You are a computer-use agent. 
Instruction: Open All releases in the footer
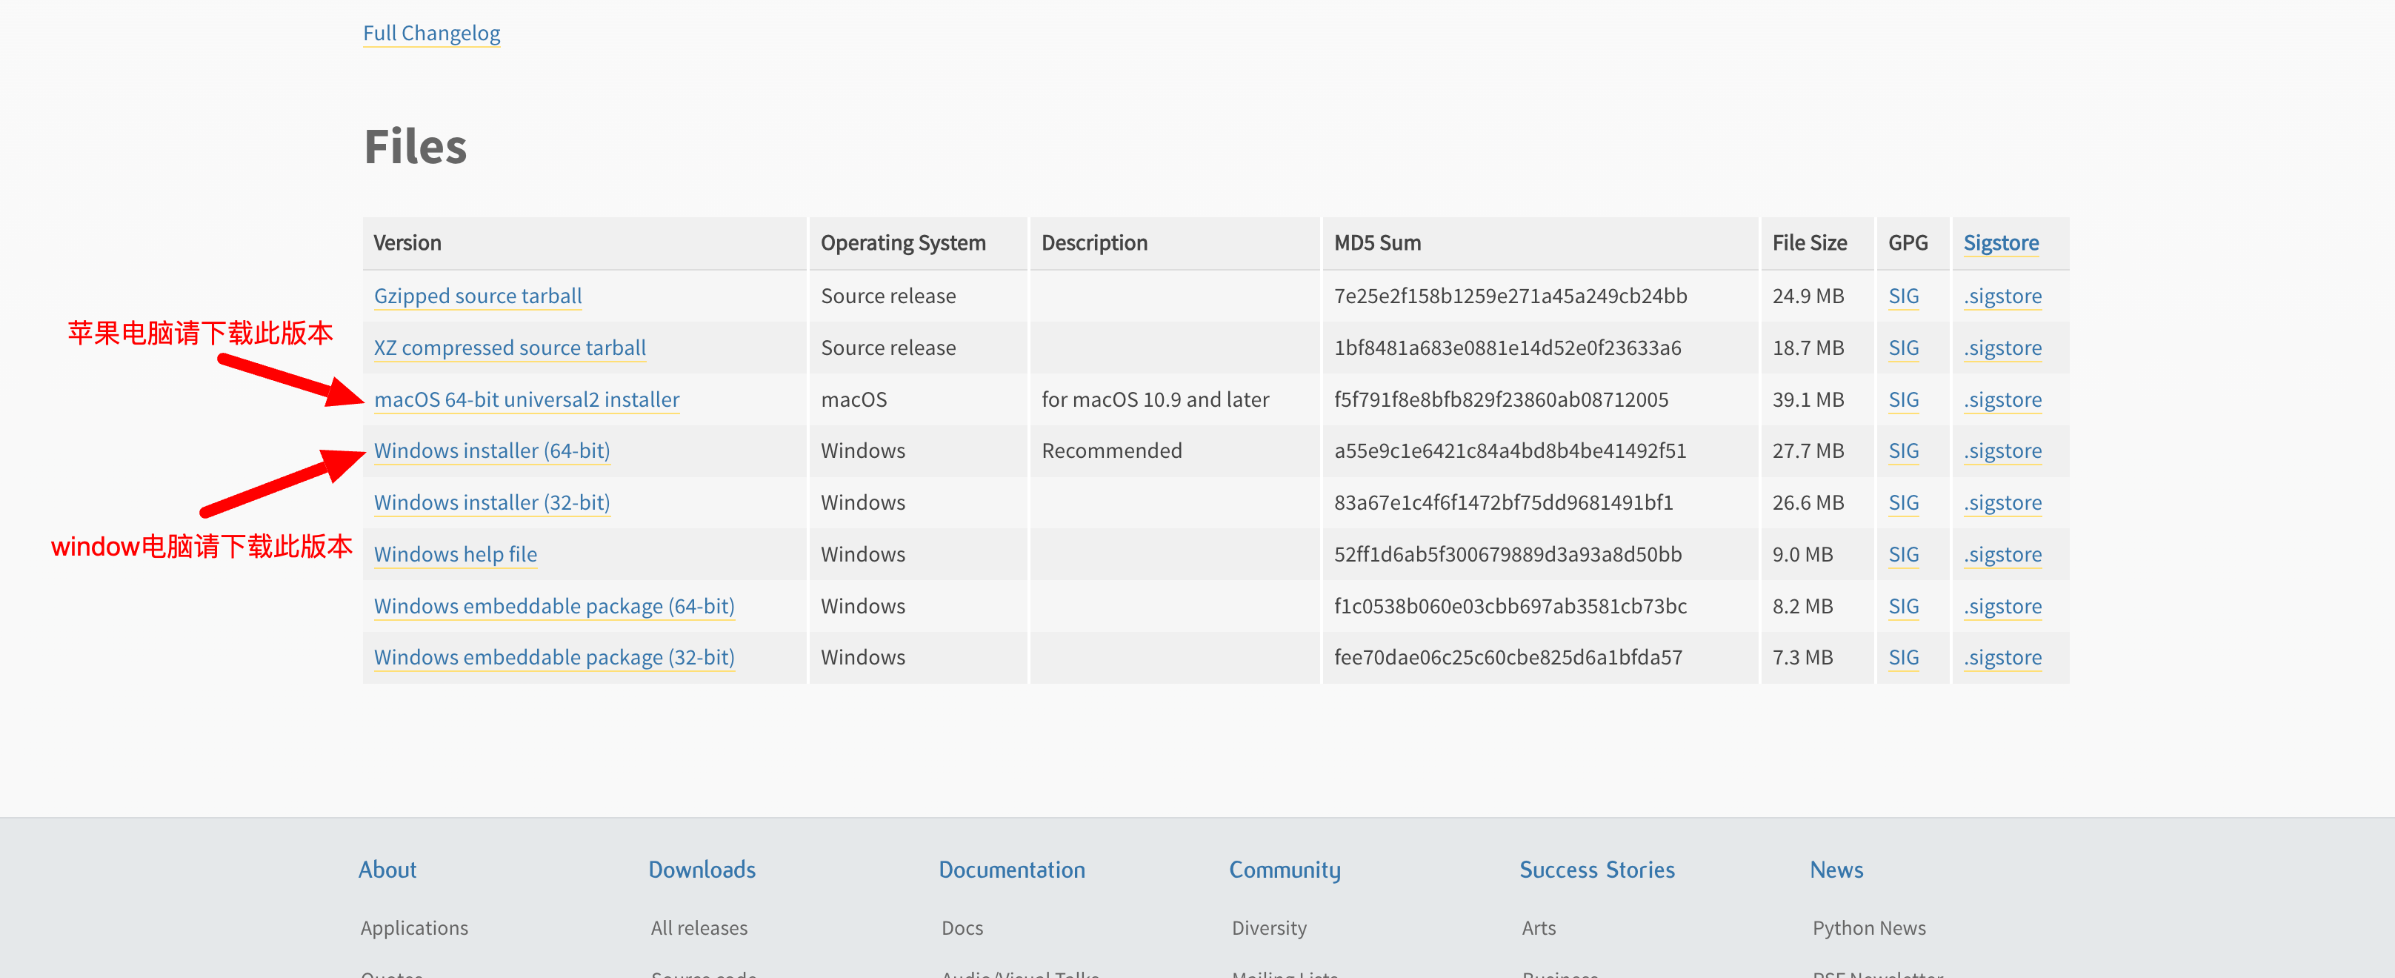[699, 928]
